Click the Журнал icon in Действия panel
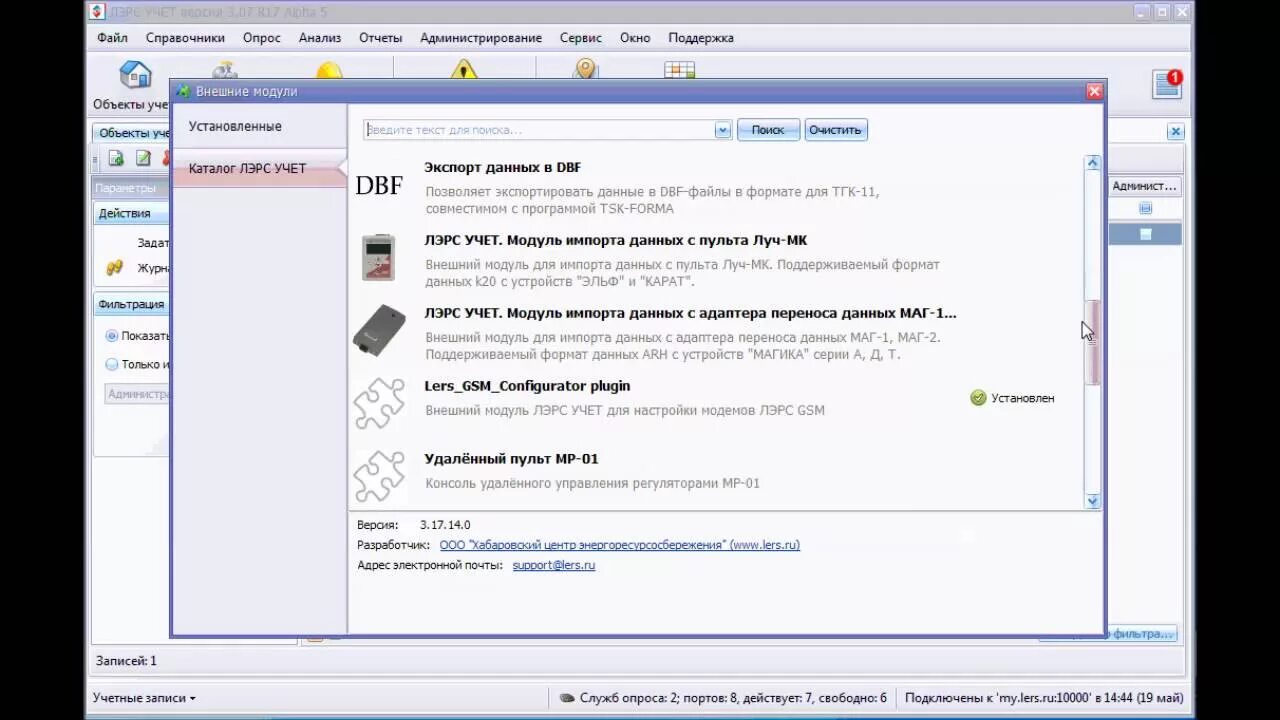The image size is (1280, 720). coord(115,268)
